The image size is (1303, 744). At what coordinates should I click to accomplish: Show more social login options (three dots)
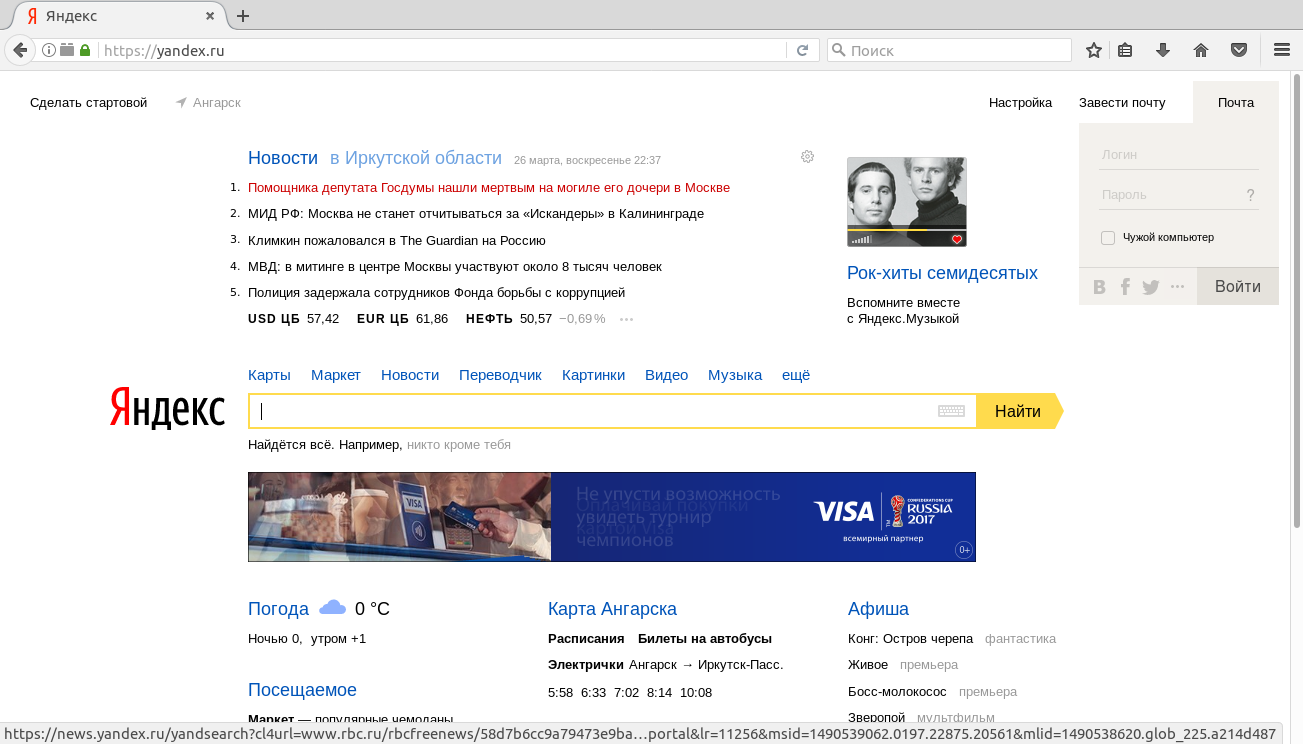click(1177, 287)
